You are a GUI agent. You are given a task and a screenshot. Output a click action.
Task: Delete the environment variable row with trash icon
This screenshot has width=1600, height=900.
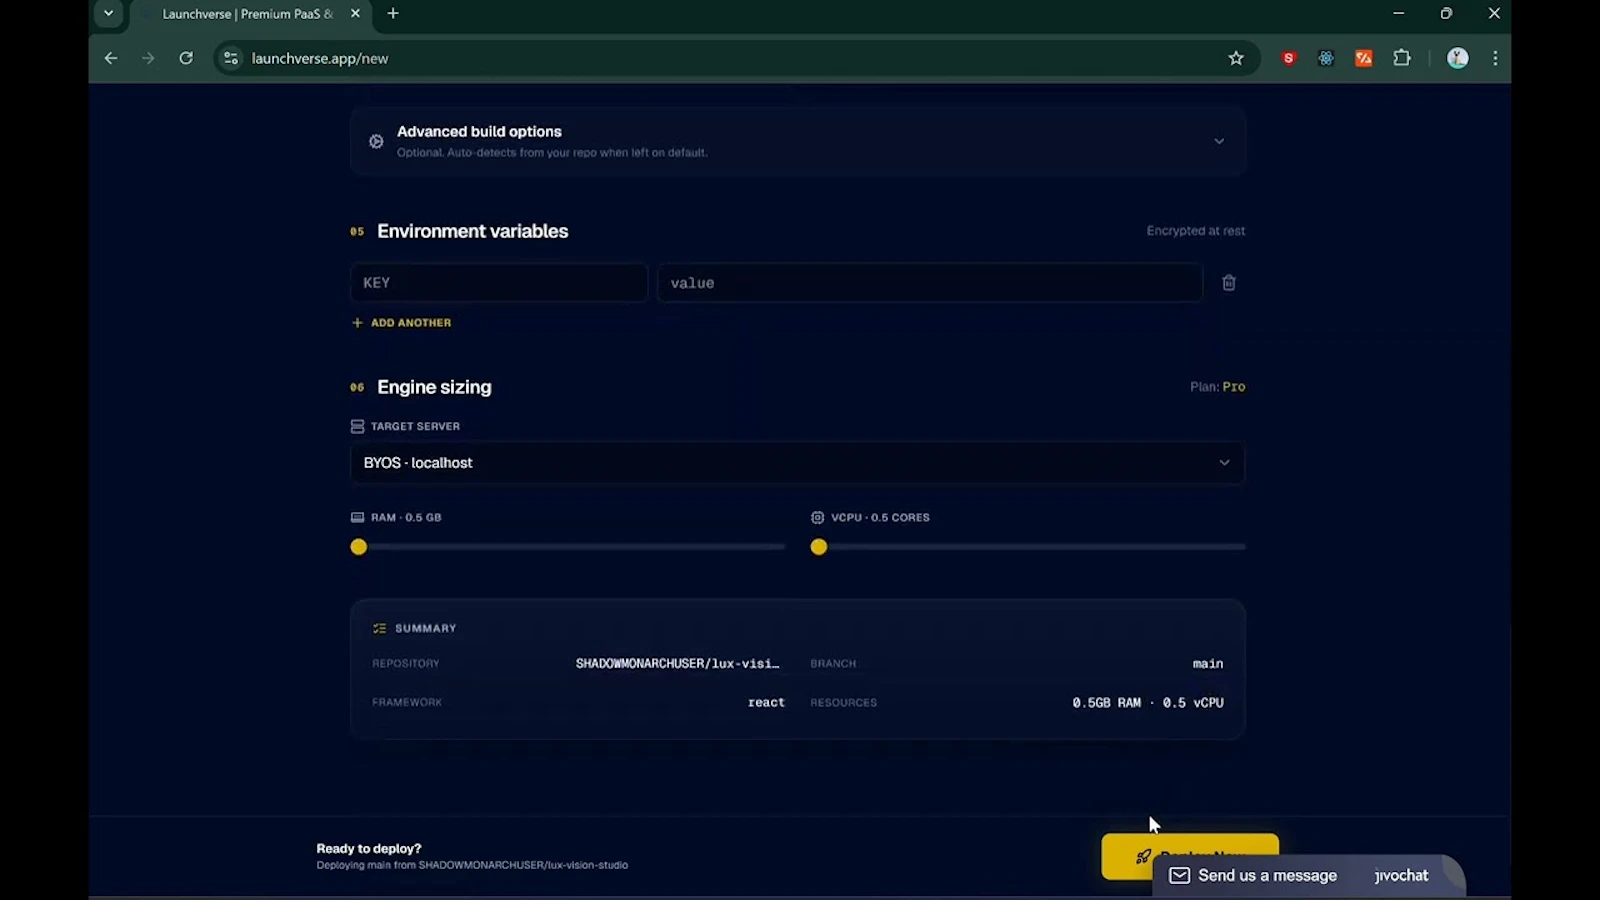(x=1229, y=283)
